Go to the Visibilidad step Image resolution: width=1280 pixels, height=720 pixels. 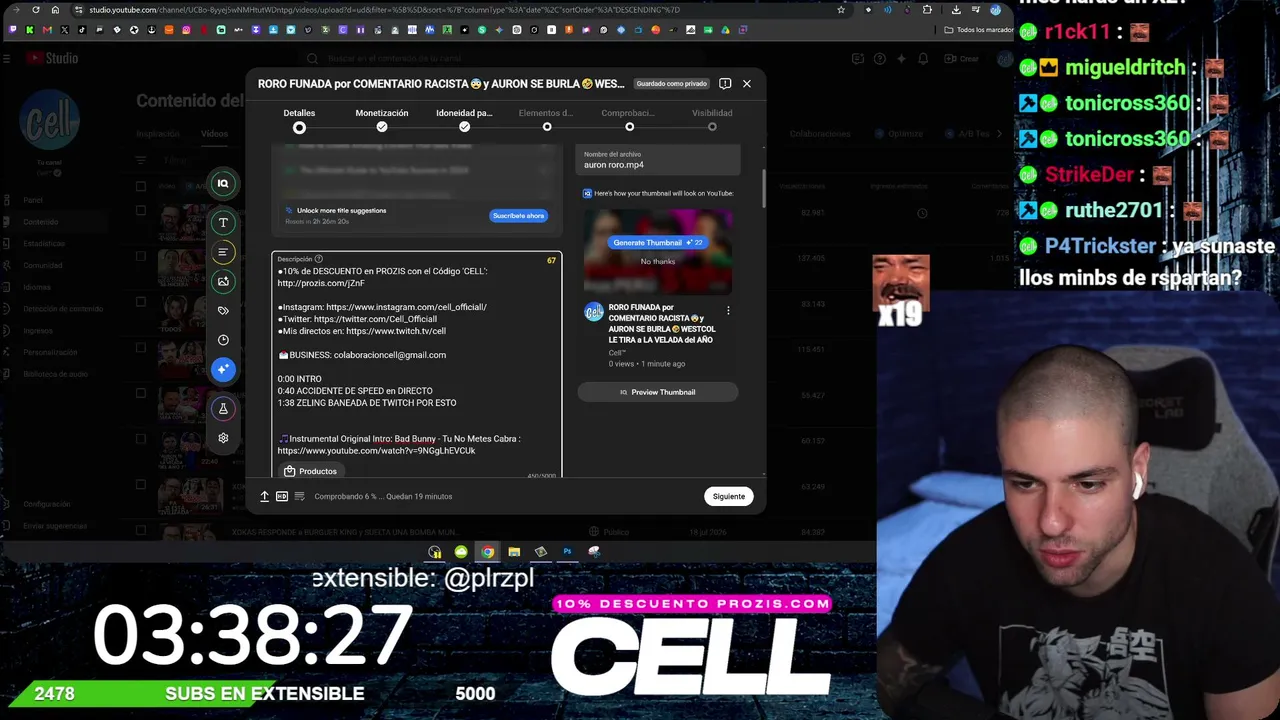pos(712,119)
